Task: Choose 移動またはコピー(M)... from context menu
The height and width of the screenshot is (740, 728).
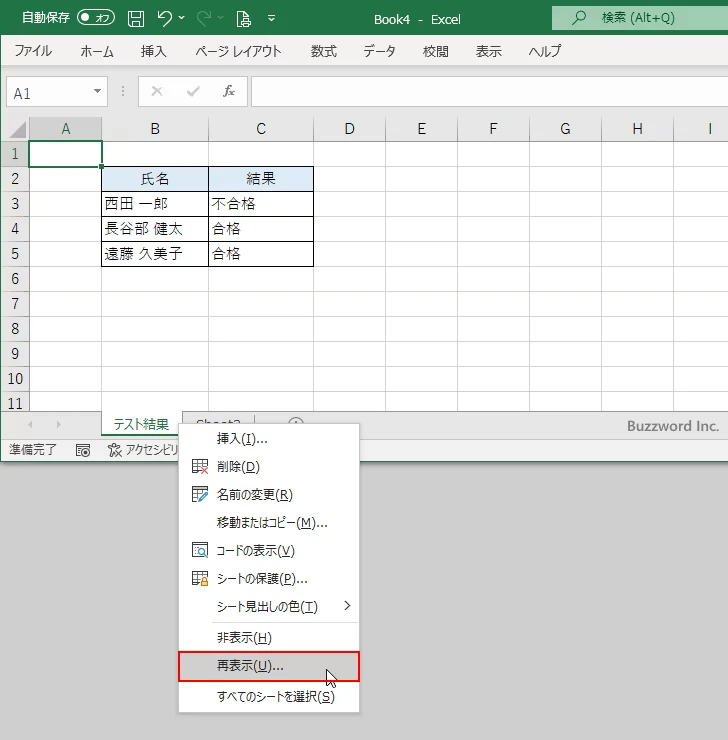Action: (x=269, y=523)
